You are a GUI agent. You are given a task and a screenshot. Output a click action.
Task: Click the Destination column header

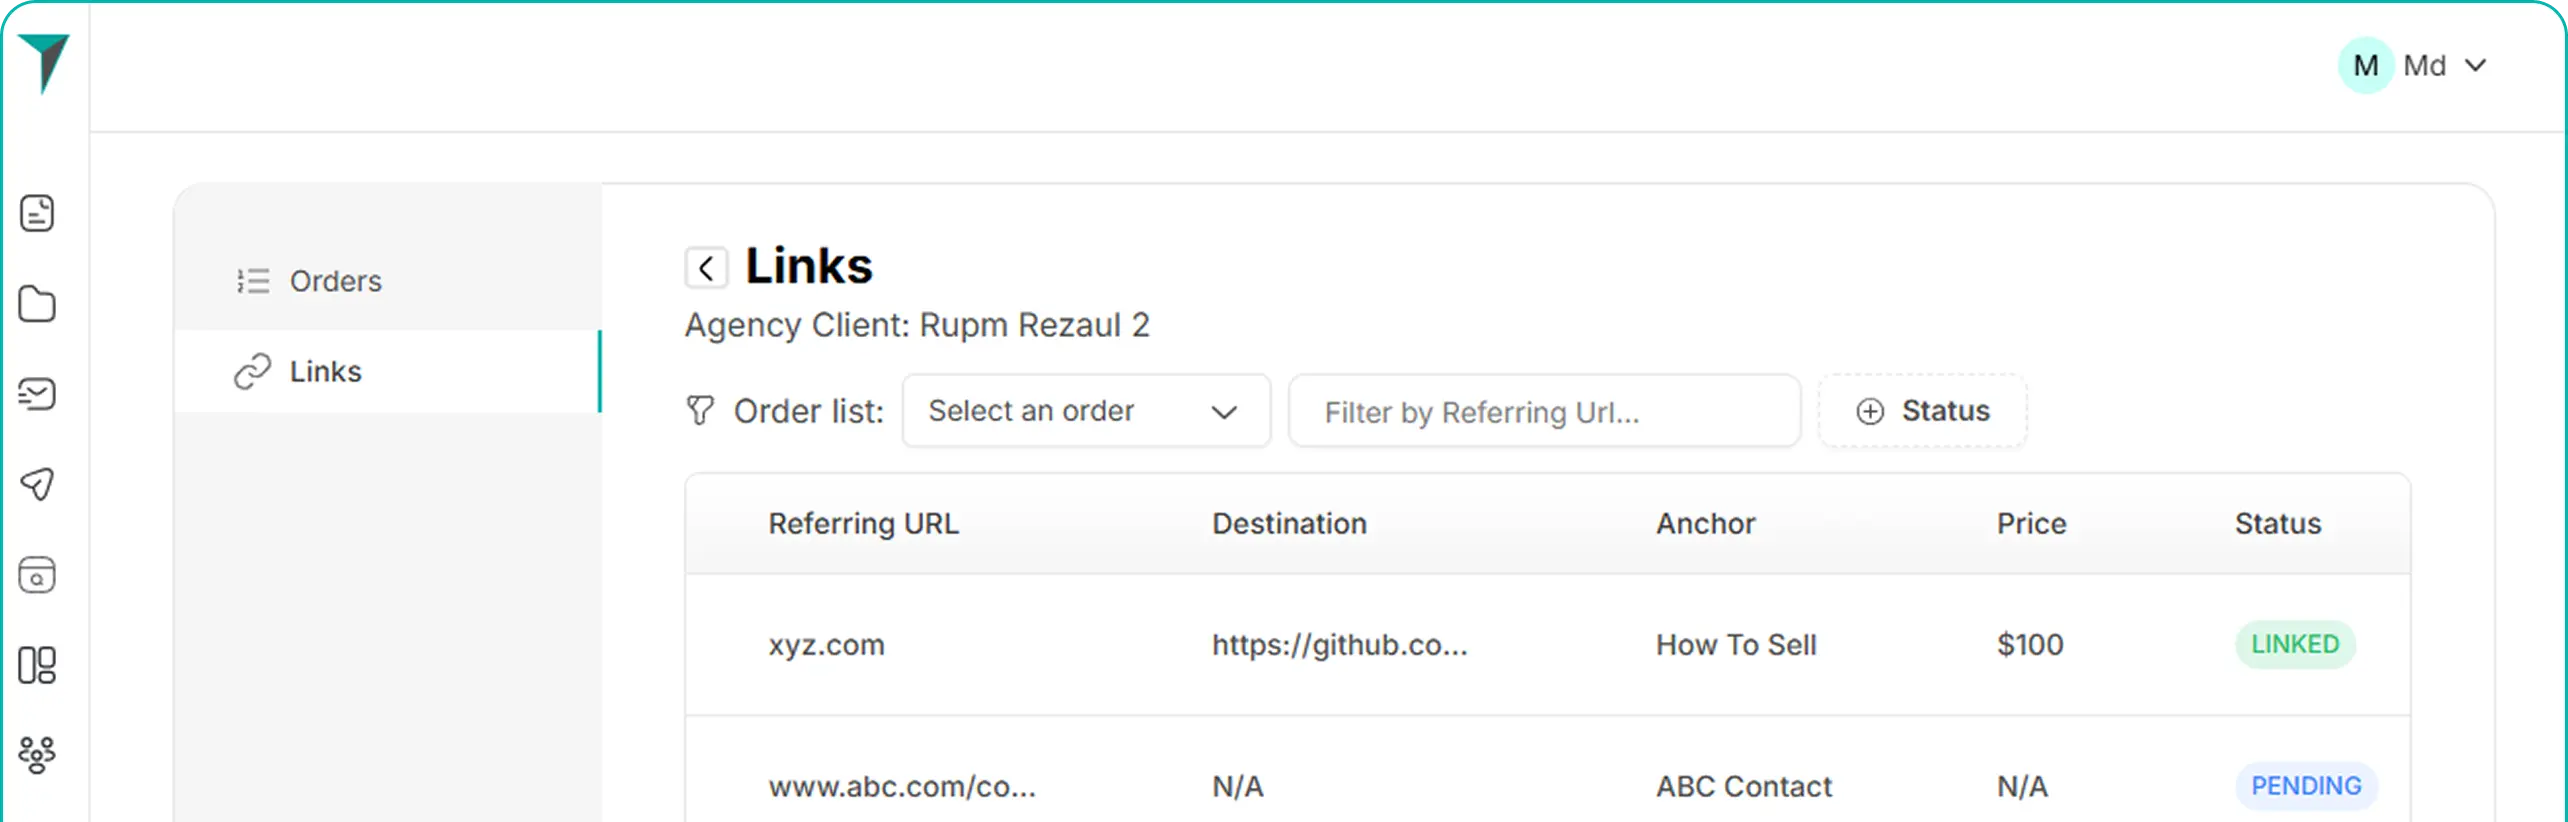click(x=1289, y=524)
